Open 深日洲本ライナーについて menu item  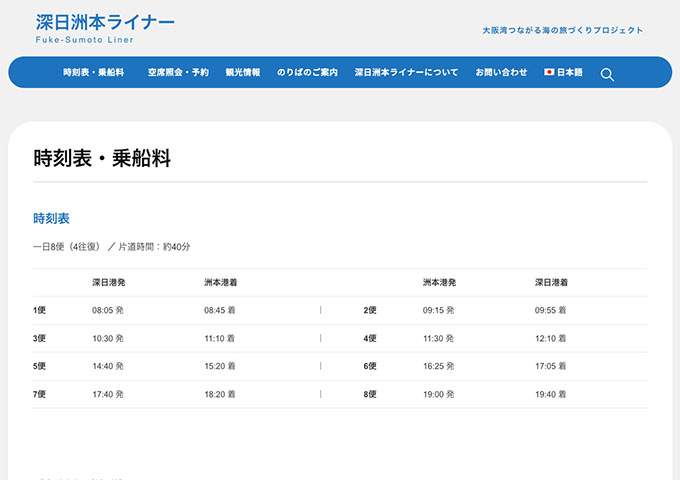tap(406, 72)
